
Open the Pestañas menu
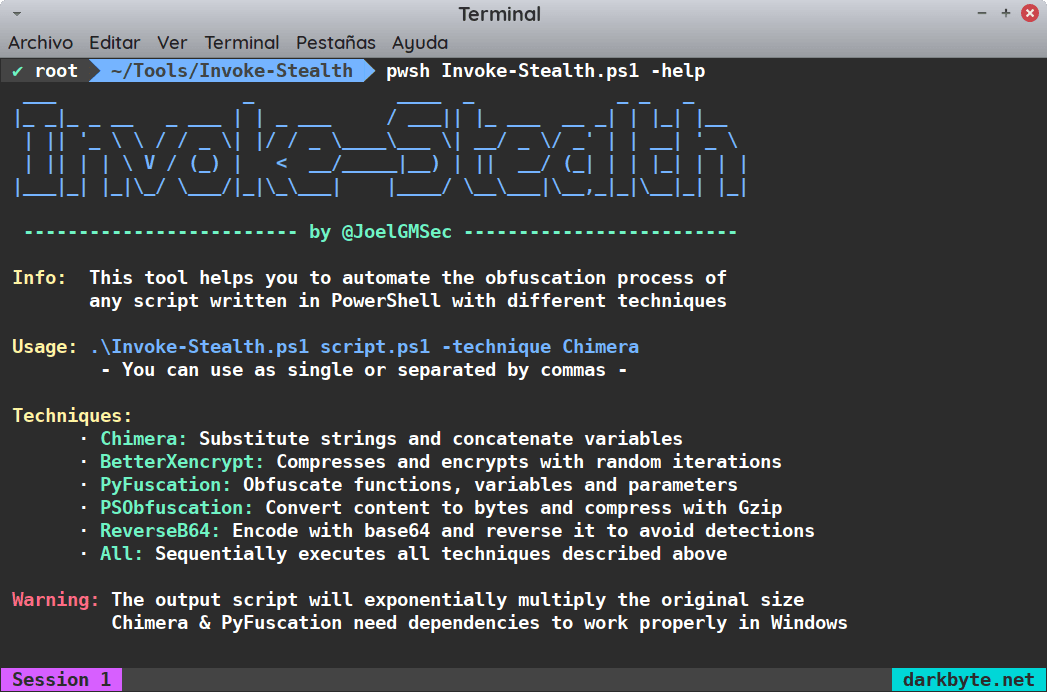click(x=335, y=43)
